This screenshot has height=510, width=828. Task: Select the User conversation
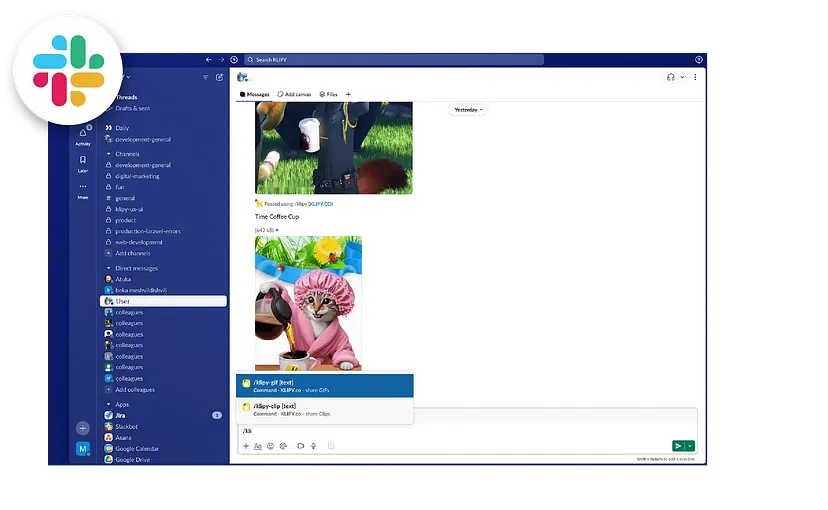[163, 301]
